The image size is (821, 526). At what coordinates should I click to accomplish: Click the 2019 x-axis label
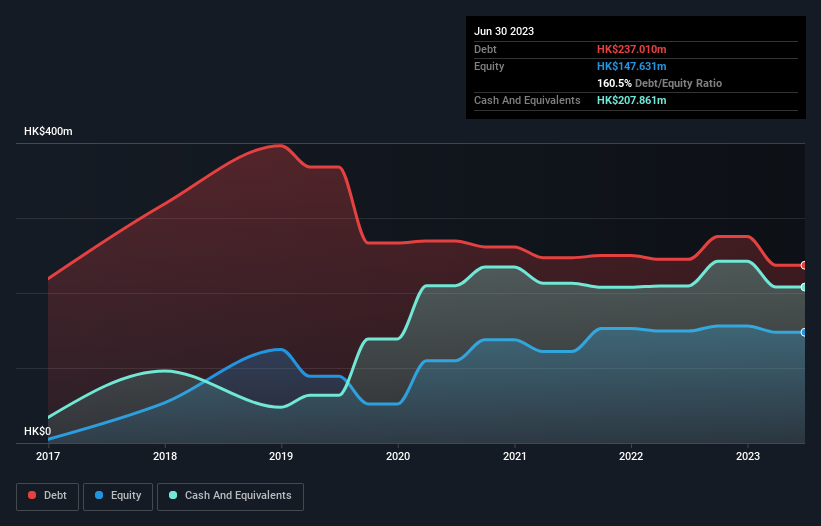(281, 456)
